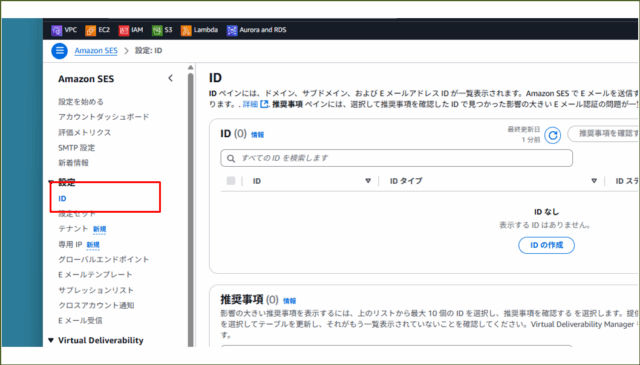Select all IDs with the header checkbox
Screen dimensions: 640x365
pos(231,181)
